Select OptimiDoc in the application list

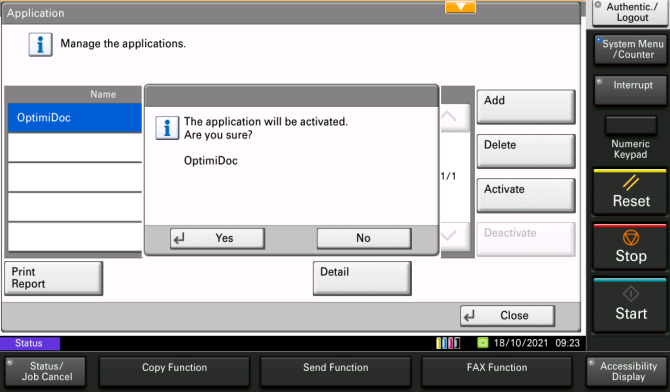tap(75, 118)
